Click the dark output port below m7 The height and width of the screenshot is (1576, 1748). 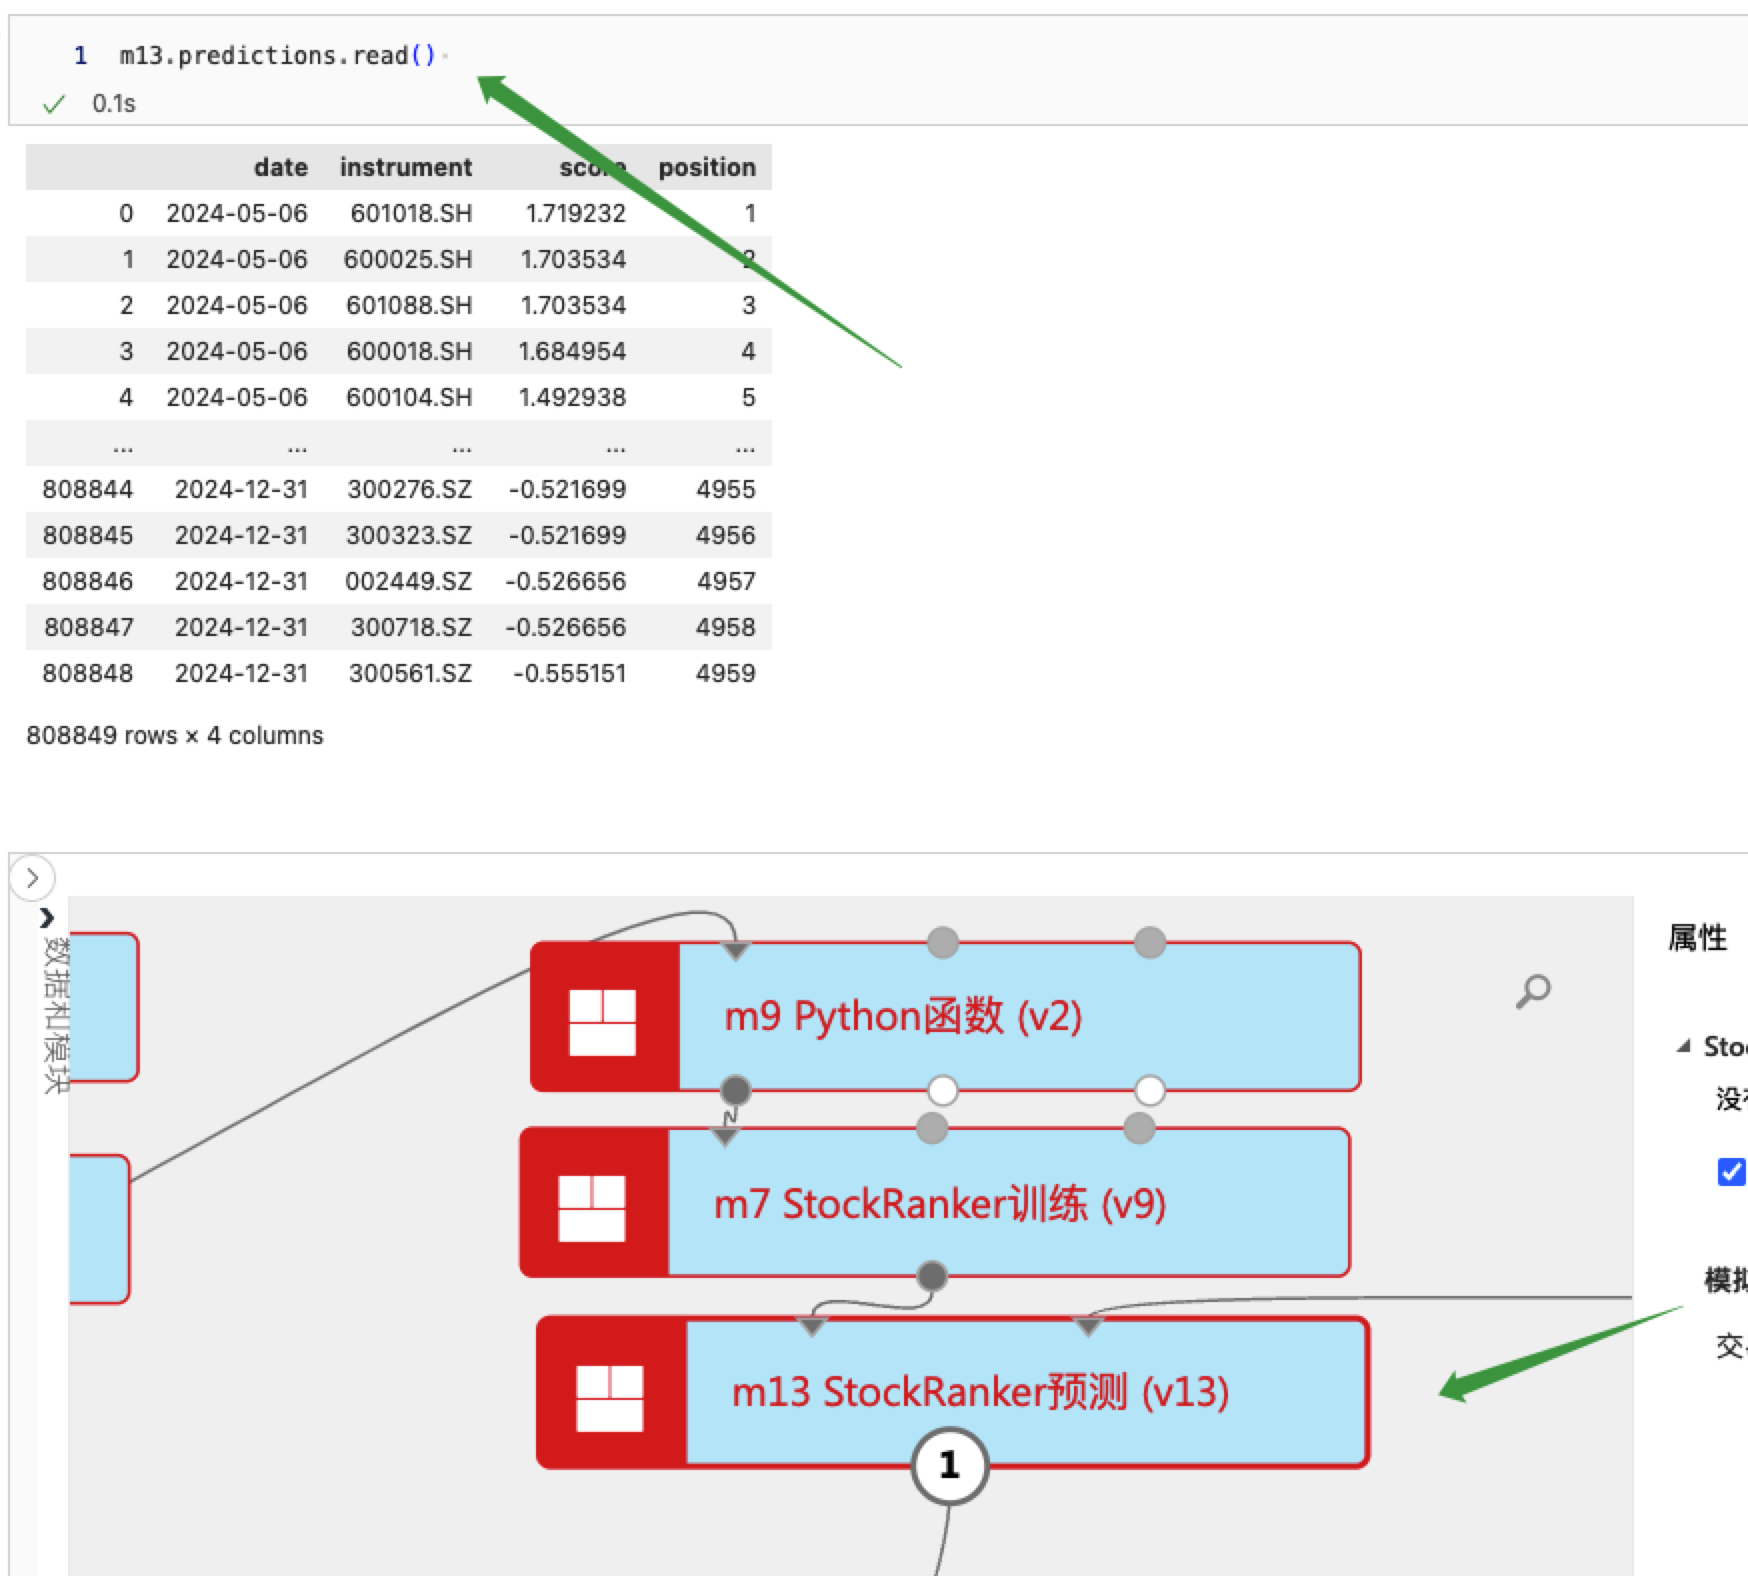click(x=932, y=1276)
